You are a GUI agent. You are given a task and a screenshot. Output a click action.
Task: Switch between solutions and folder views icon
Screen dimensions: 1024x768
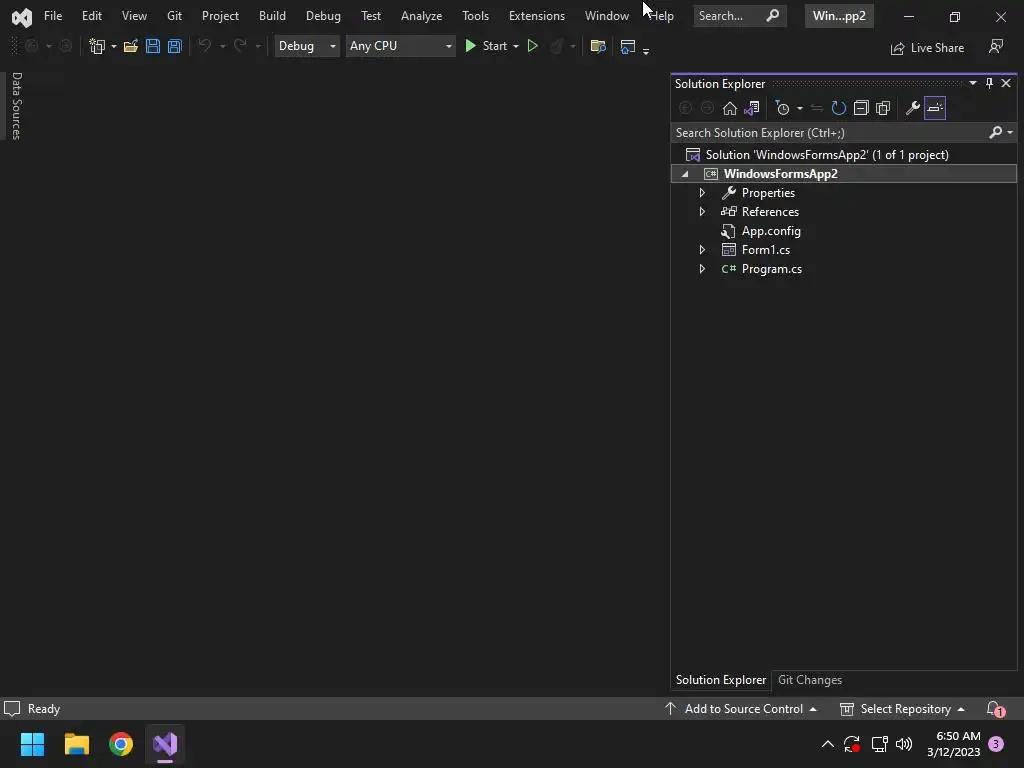pyautogui.click(x=752, y=108)
